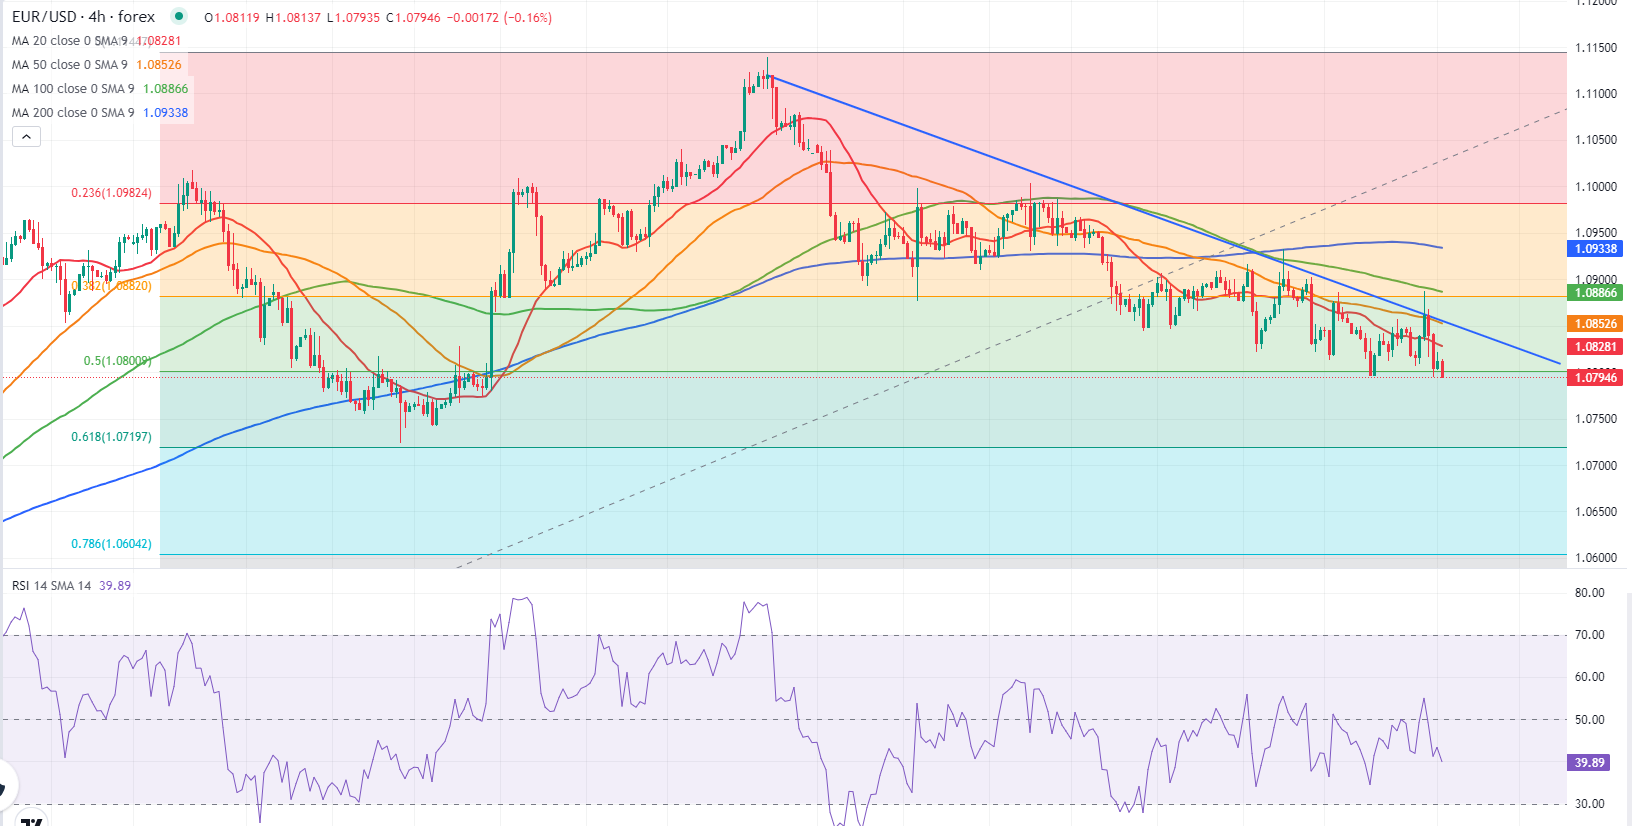
Task: Click the 1.07000 price axis tick
Action: (1595, 466)
